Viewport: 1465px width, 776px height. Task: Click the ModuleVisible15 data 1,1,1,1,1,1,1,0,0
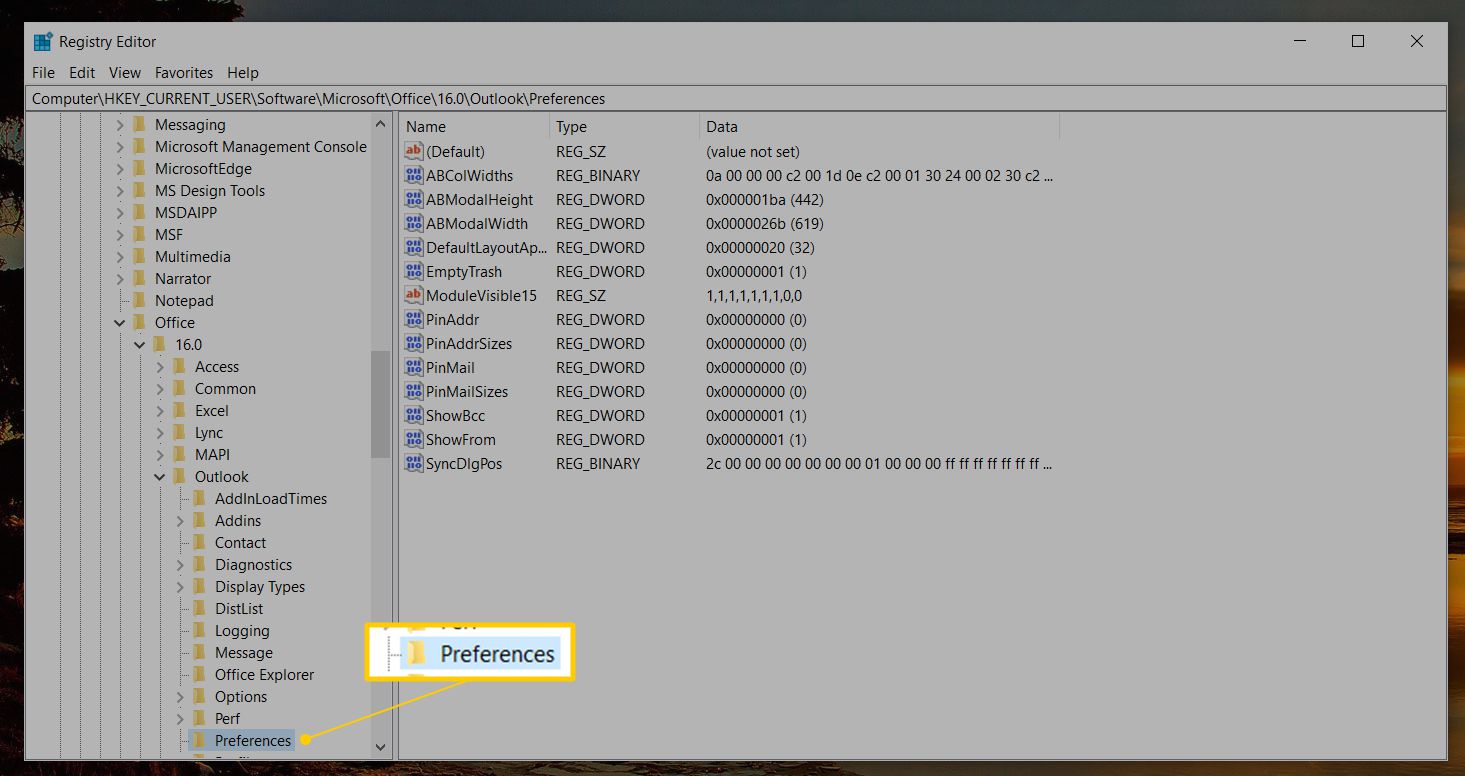pos(754,295)
